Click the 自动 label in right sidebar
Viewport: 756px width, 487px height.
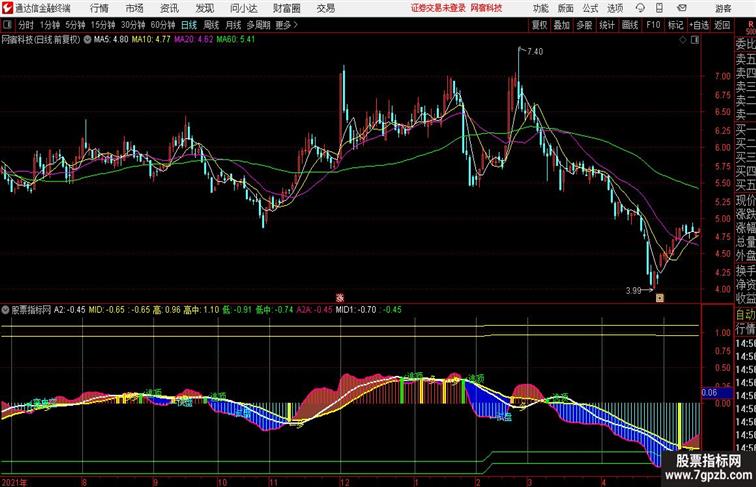(745, 314)
